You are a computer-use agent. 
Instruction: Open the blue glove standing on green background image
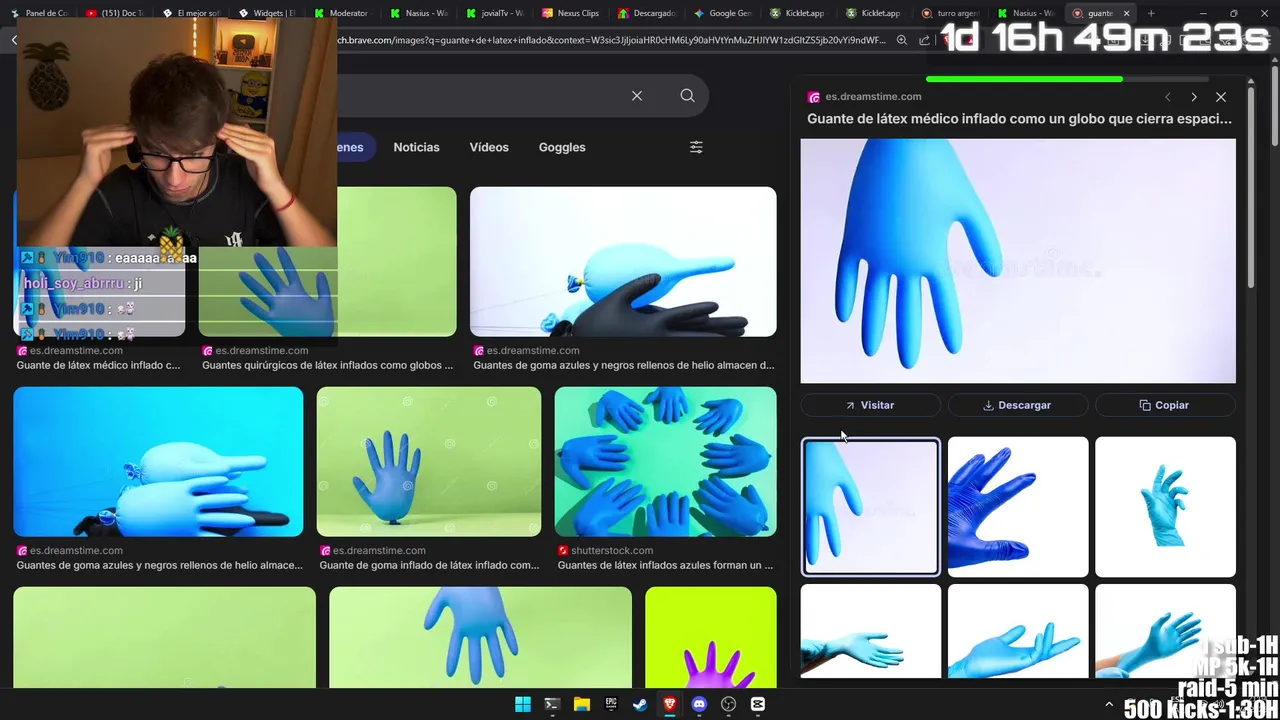429,461
